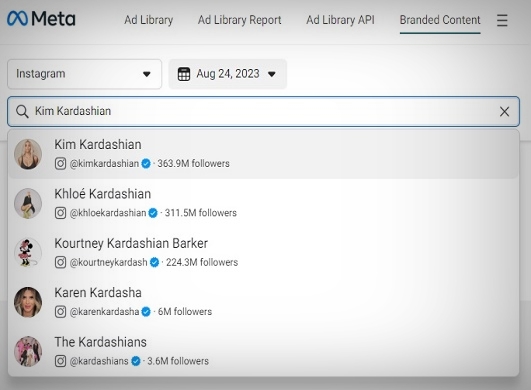The height and width of the screenshot is (390, 531).
Task: Choose the Kim Kardashian suggestion name
Action: click(98, 145)
